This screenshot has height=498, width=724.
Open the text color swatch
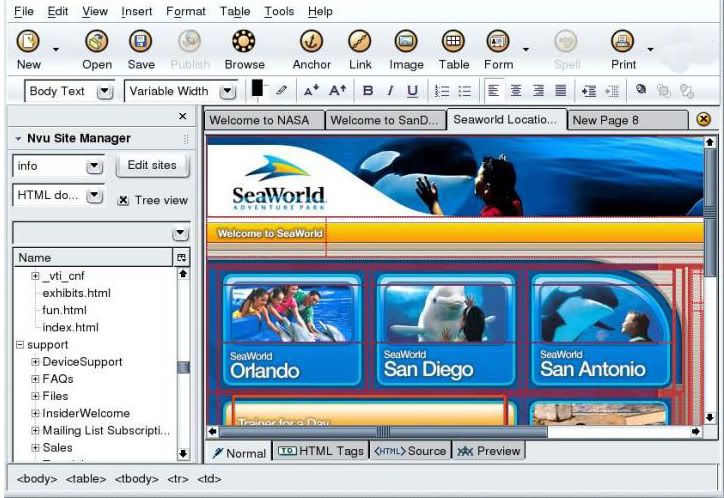(257, 88)
